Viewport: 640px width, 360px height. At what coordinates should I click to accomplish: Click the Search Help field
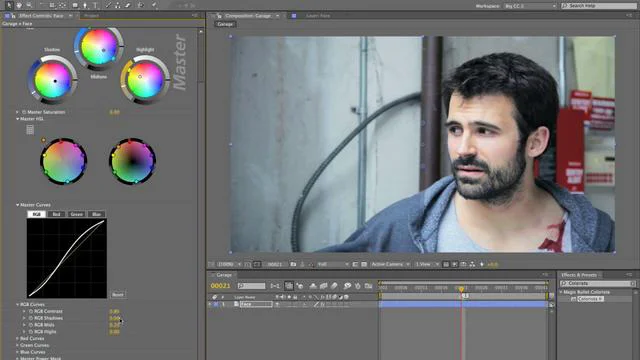(x=598, y=6)
